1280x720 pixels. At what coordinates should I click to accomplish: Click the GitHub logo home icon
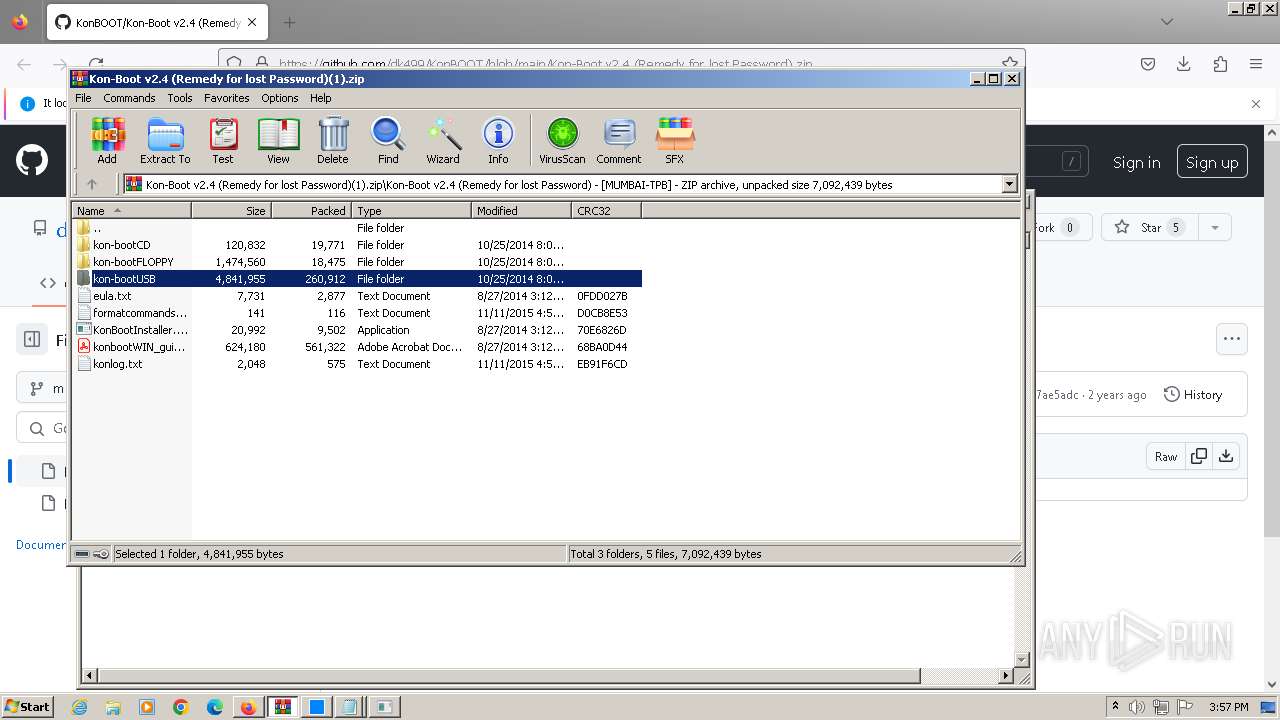pyautogui.click(x=32, y=161)
